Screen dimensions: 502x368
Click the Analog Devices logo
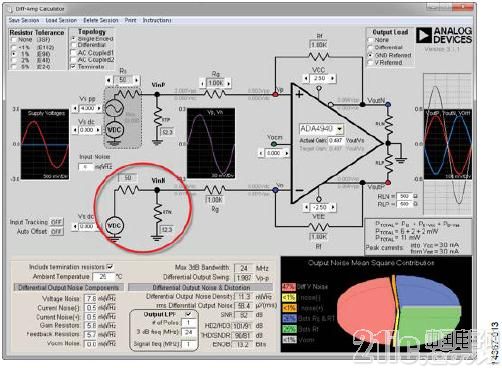444,35
